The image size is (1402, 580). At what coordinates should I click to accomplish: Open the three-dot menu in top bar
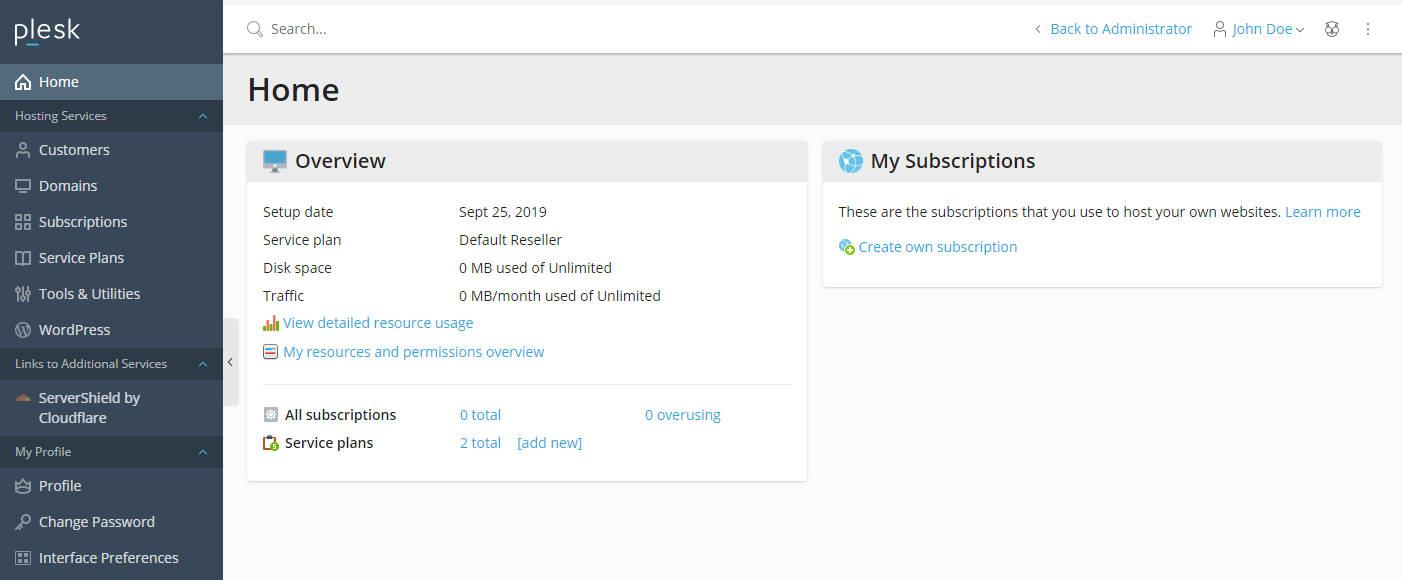coord(1368,29)
